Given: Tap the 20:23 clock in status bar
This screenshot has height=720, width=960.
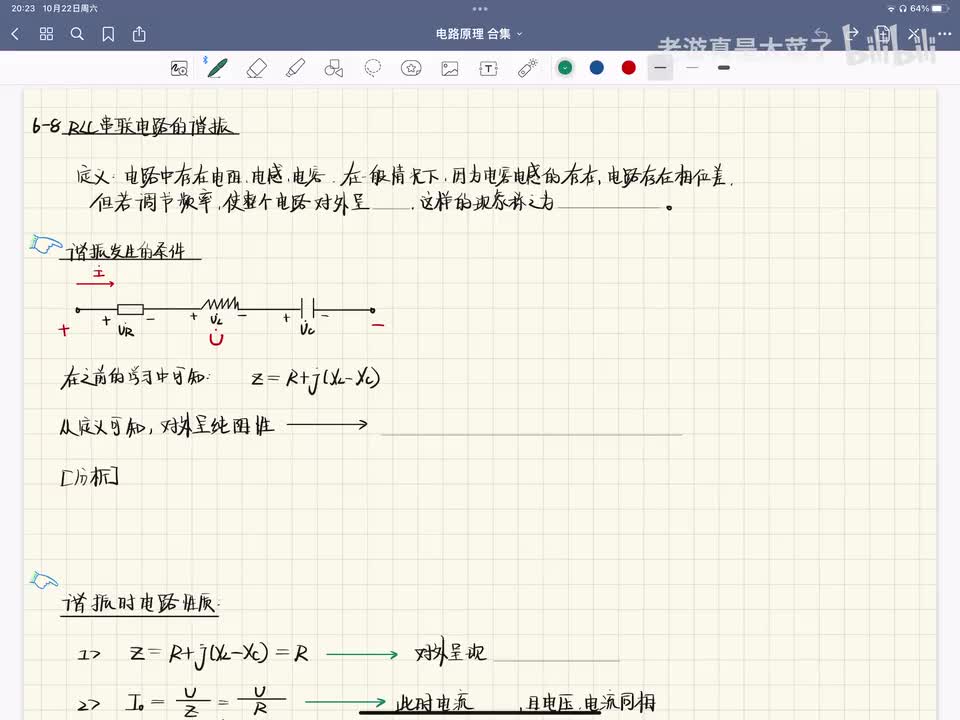Looking at the screenshot, I should [x=23, y=9].
